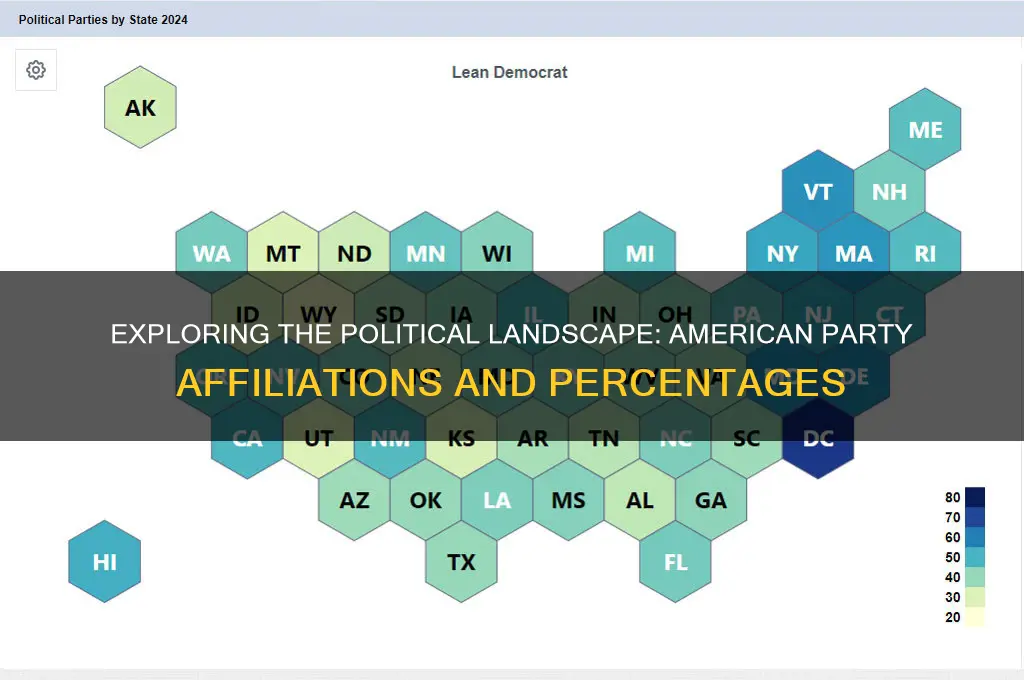
Task: Toggle the MN state selection
Action: 425,253
